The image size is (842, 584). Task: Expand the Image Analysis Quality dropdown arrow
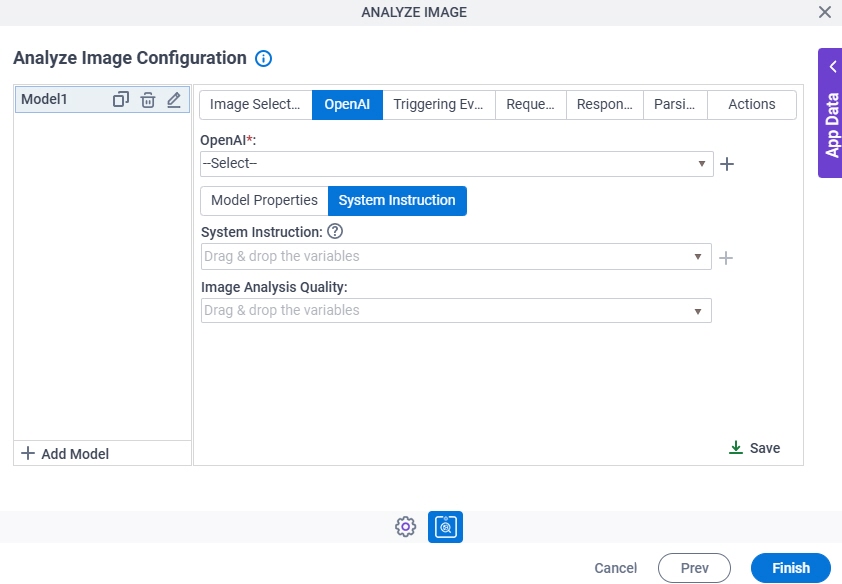[698, 311]
